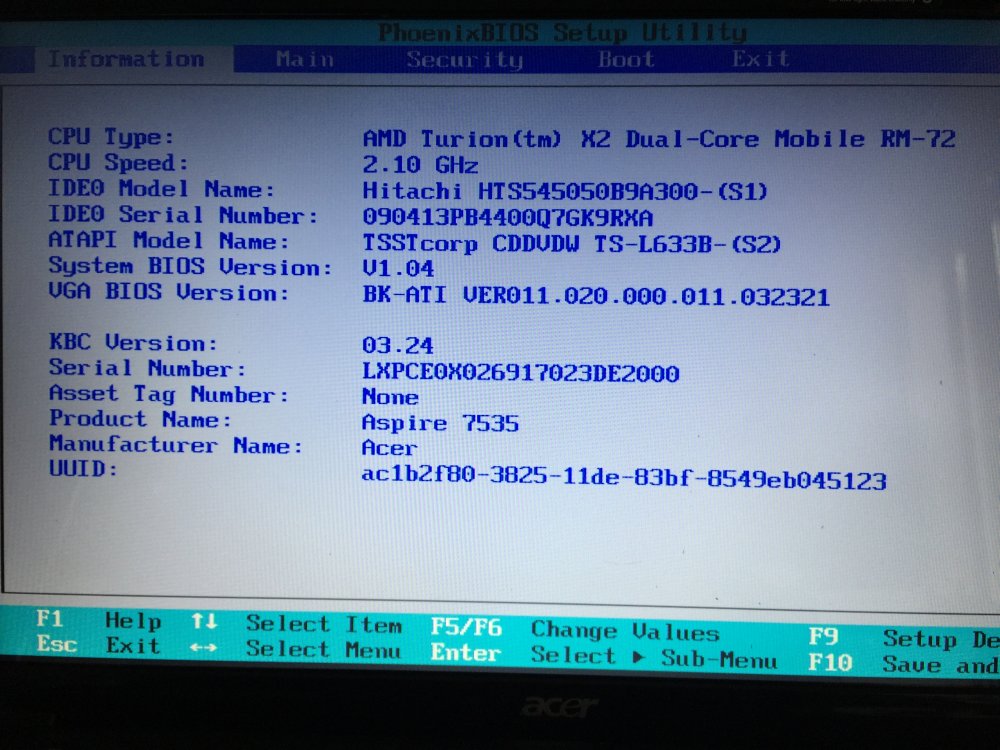Click the CPU Type label
The height and width of the screenshot is (750, 1000).
tap(111, 137)
